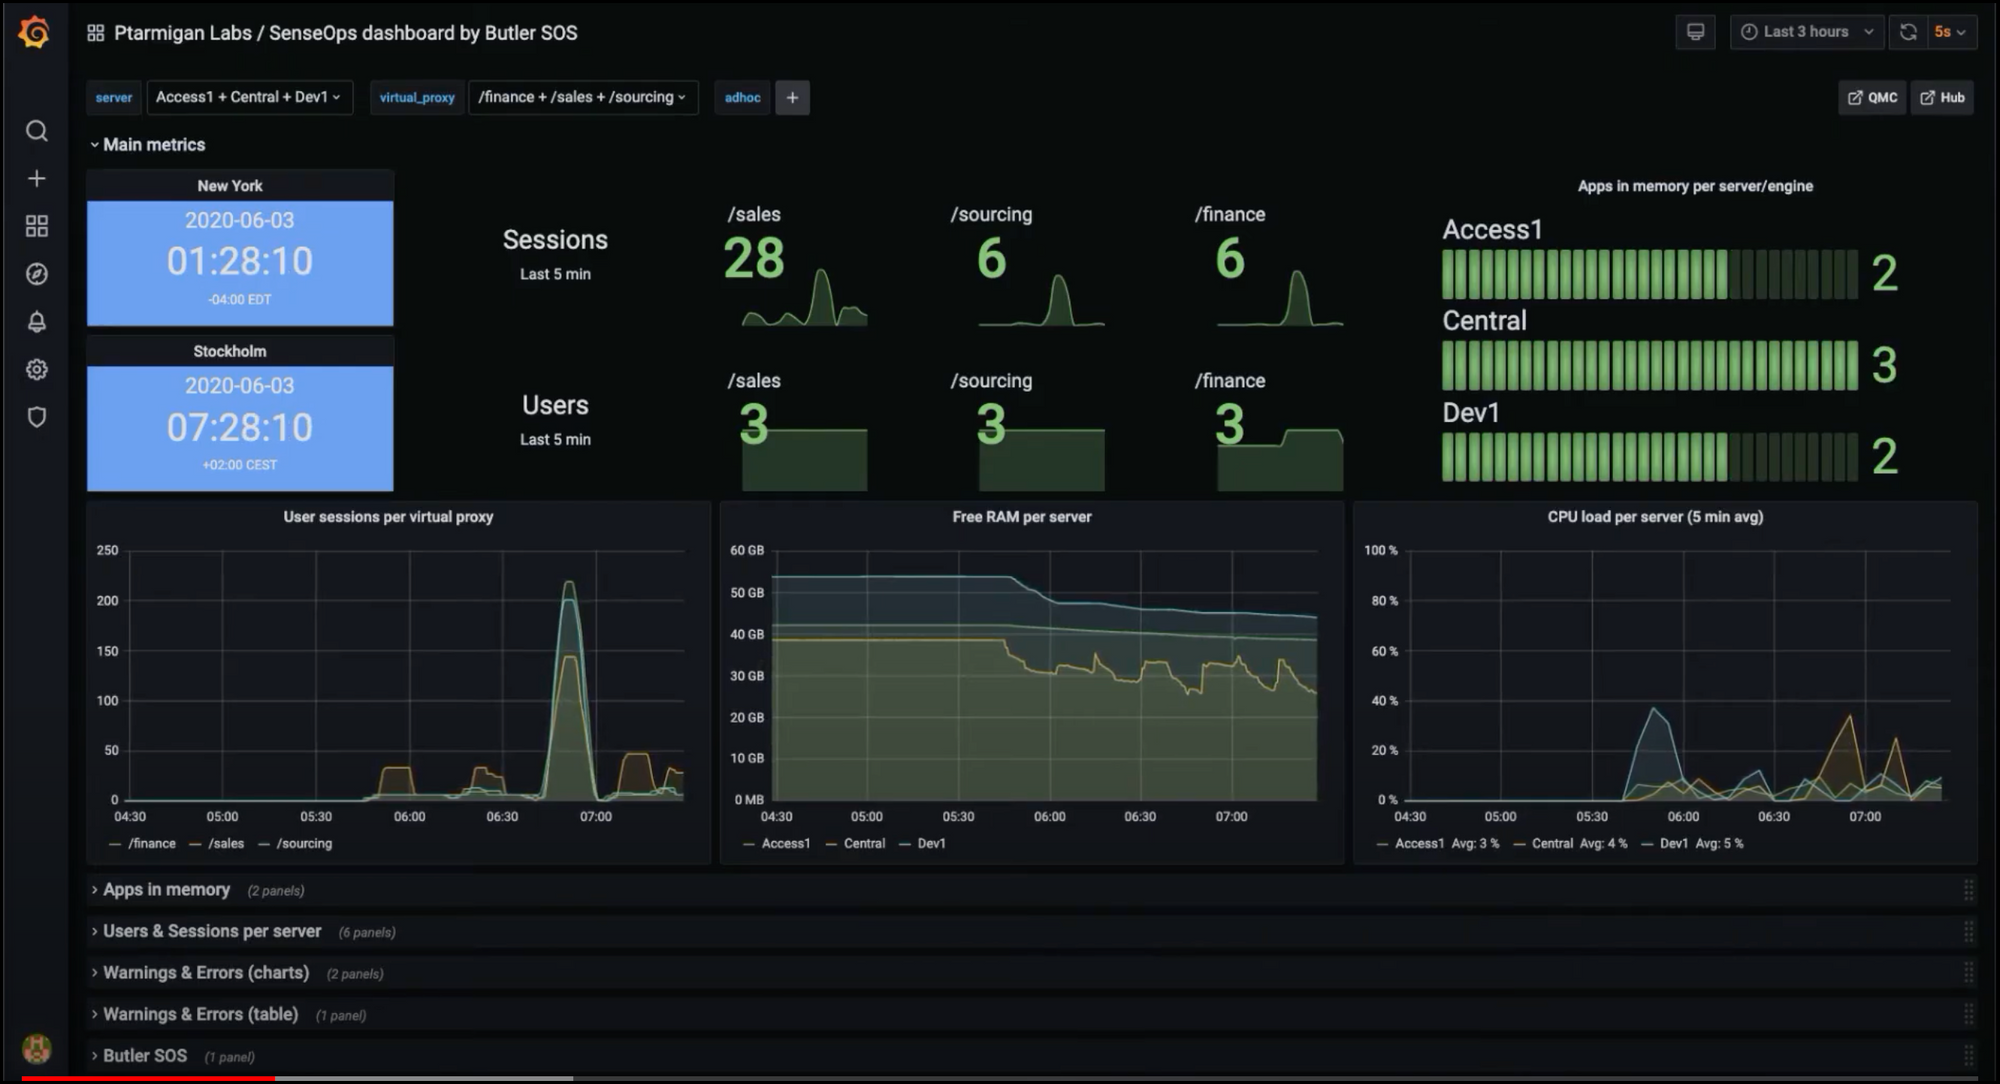Collapse the Main metrics row

click(x=147, y=145)
